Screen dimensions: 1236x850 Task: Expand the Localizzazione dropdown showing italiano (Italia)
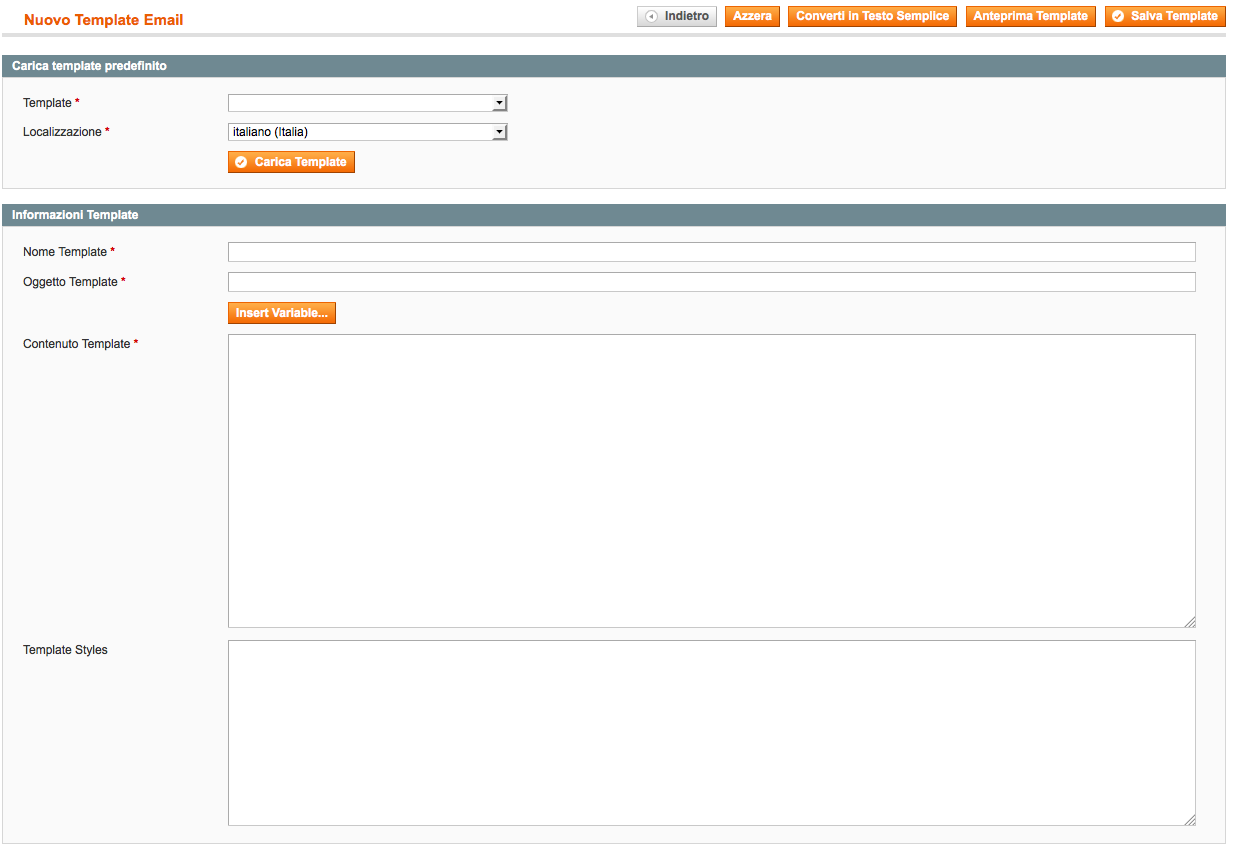point(367,132)
